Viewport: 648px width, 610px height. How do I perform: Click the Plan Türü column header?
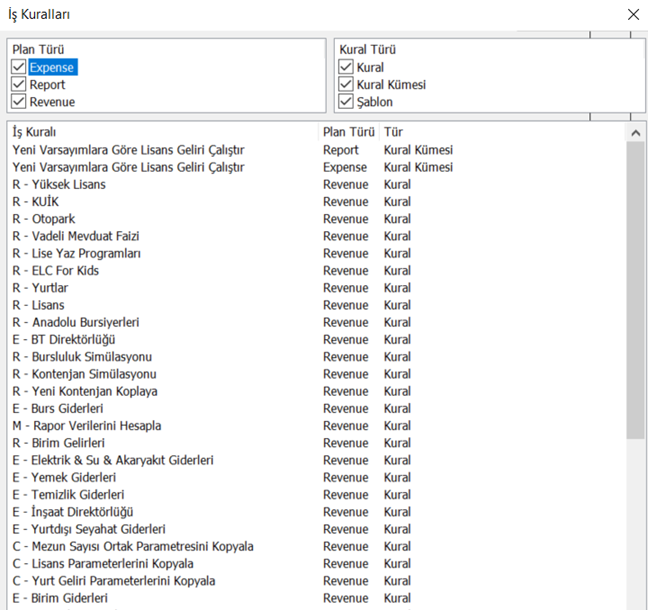point(348,132)
